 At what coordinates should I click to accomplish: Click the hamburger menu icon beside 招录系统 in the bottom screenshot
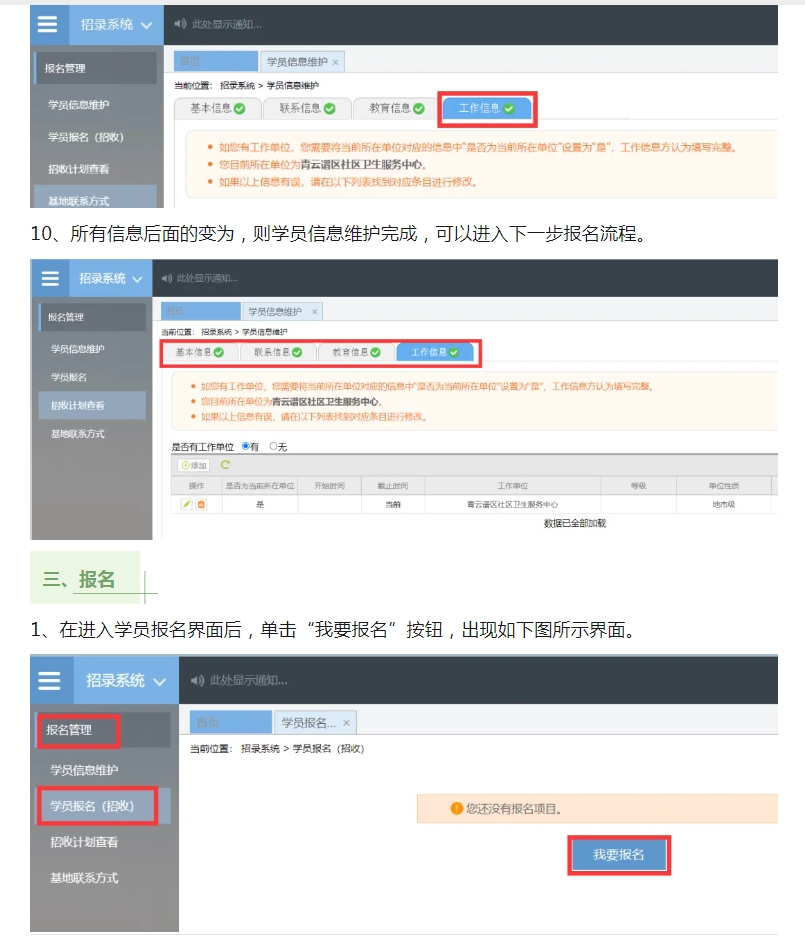[x=49, y=680]
